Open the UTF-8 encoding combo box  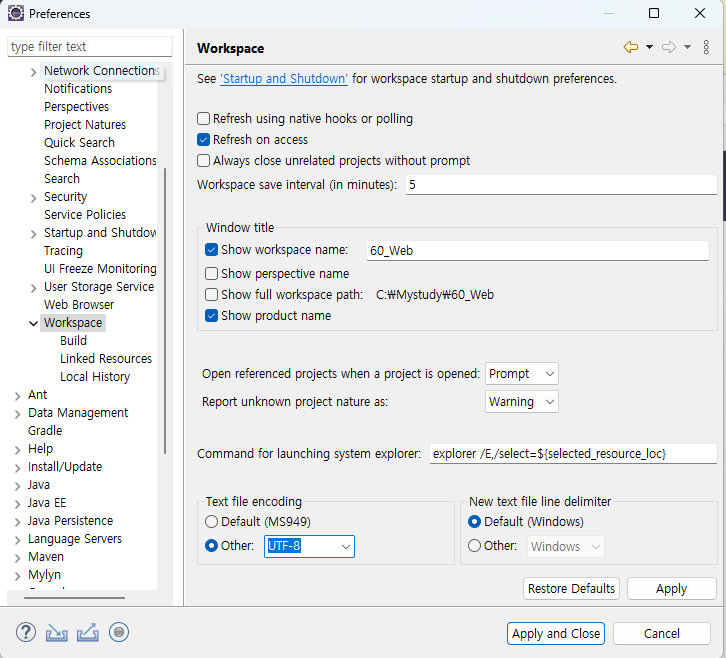point(309,546)
